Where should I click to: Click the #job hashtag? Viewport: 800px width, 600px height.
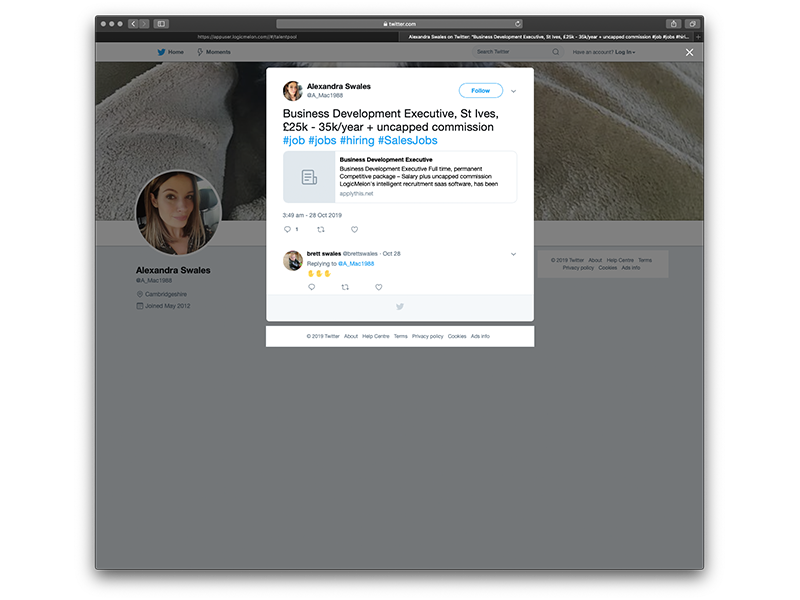[294, 140]
